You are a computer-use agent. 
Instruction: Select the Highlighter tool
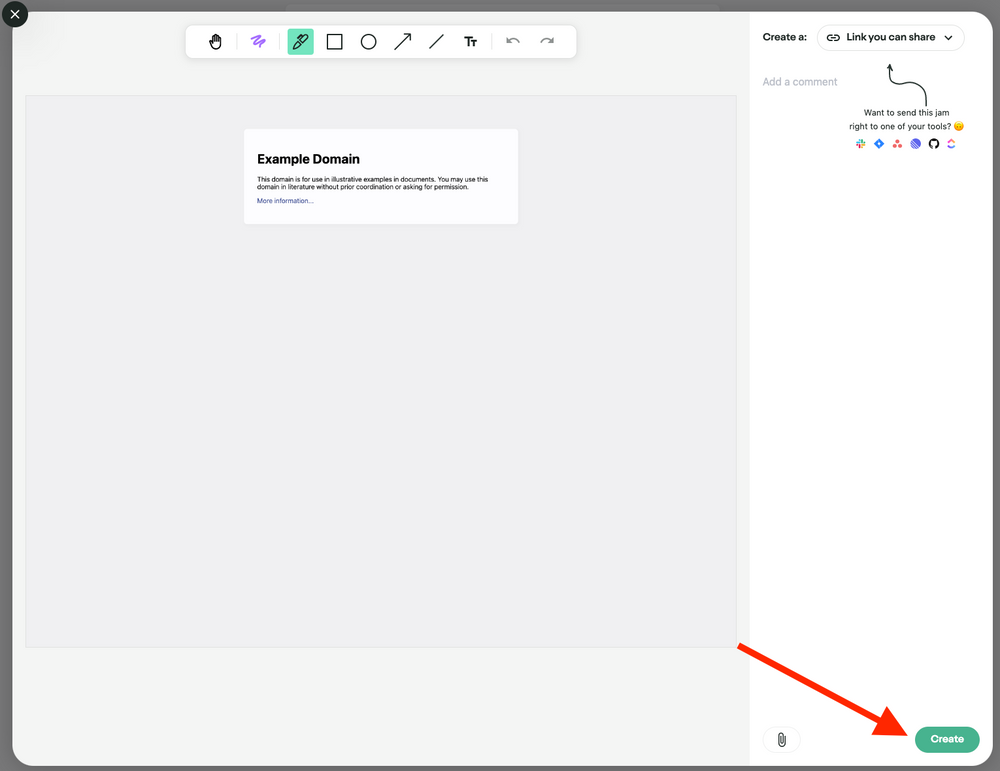click(300, 41)
